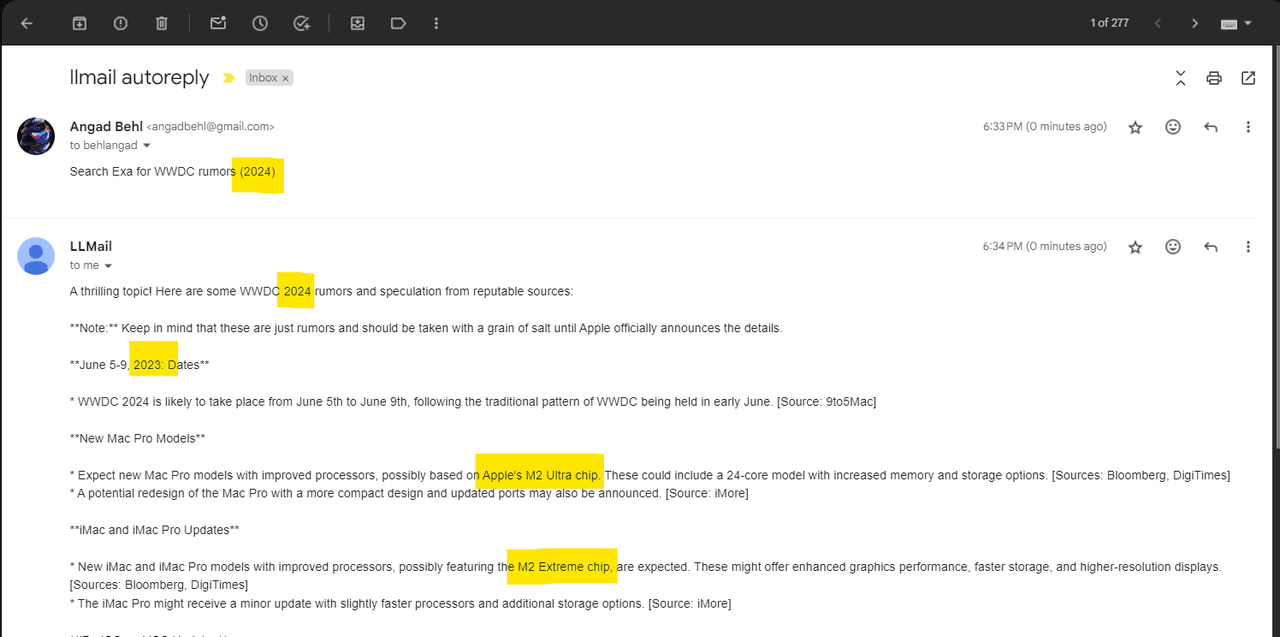Click the '**iMac and iMac Pro Updates**' heading
This screenshot has height=637, width=1280.
pos(155,530)
